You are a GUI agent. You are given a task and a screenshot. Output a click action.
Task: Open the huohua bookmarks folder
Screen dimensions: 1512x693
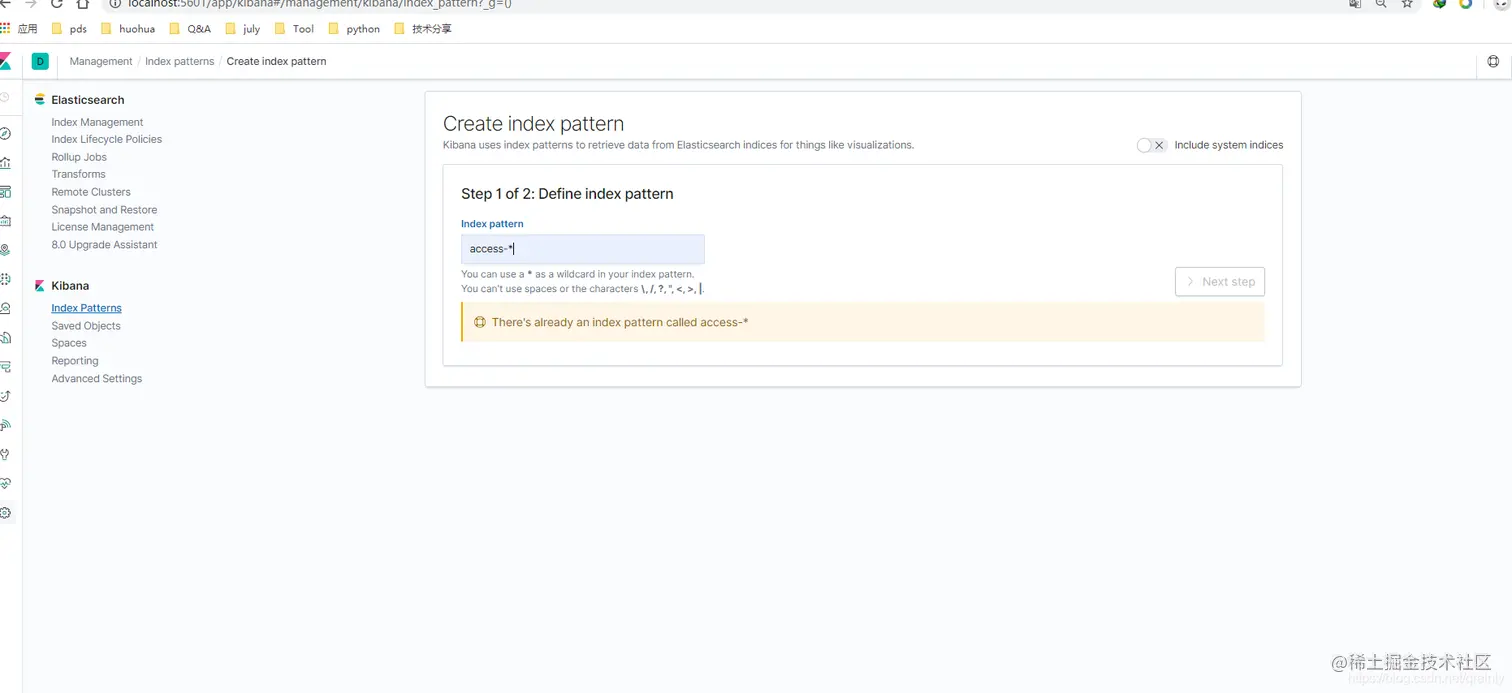coord(128,29)
